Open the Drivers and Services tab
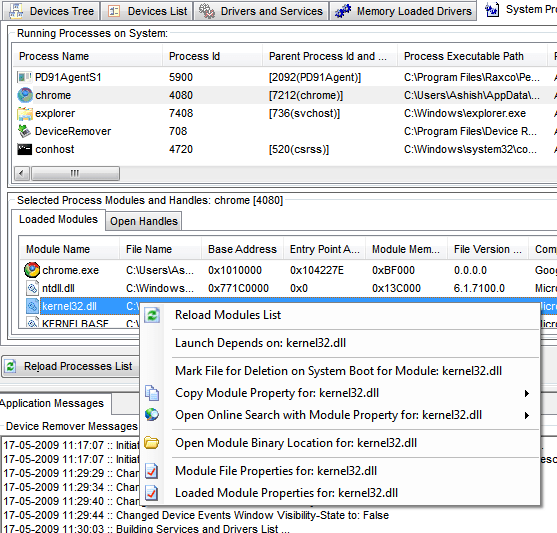The image size is (557, 533). tap(261, 11)
